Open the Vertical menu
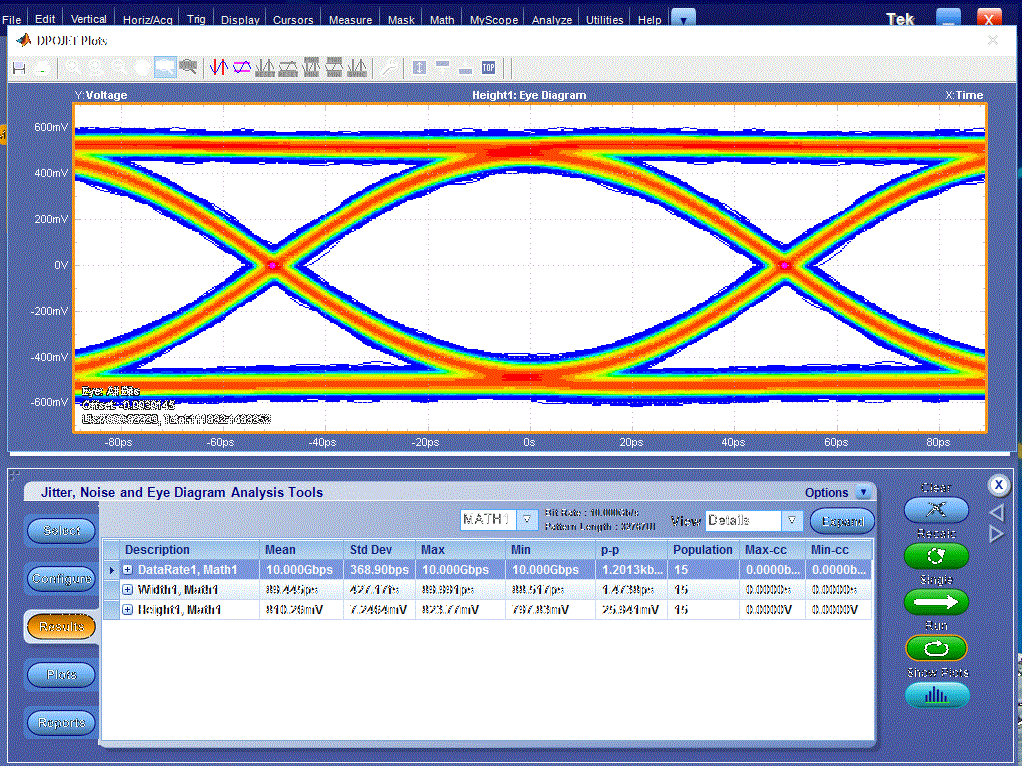 tap(89, 20)
